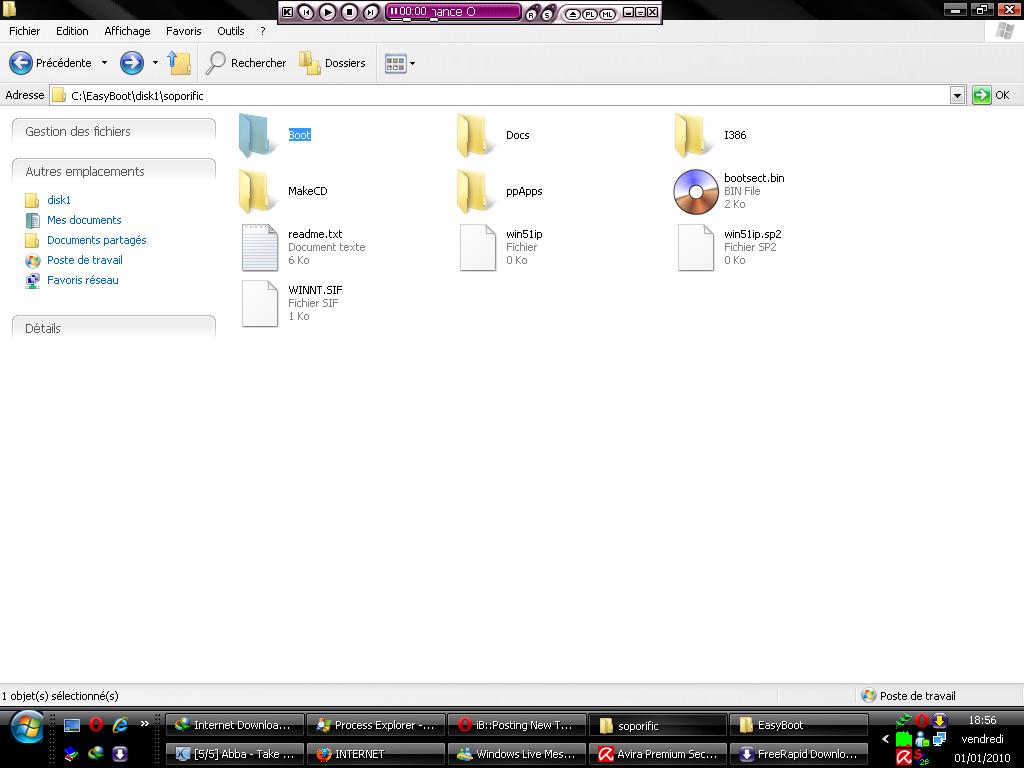Expand hidden quick launch icons chevron
This screenshot has height=768, width=1024.
point(144,723)
